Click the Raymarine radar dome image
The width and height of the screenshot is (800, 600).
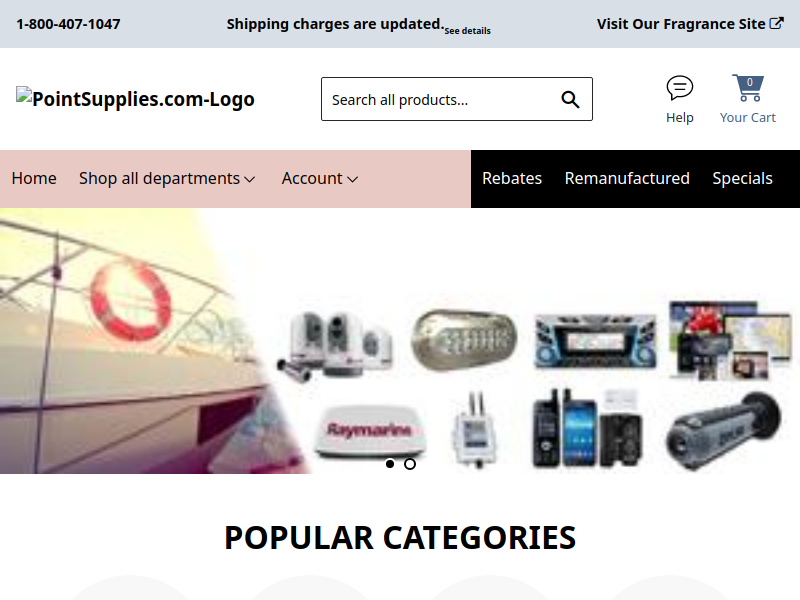coord(370,431)
